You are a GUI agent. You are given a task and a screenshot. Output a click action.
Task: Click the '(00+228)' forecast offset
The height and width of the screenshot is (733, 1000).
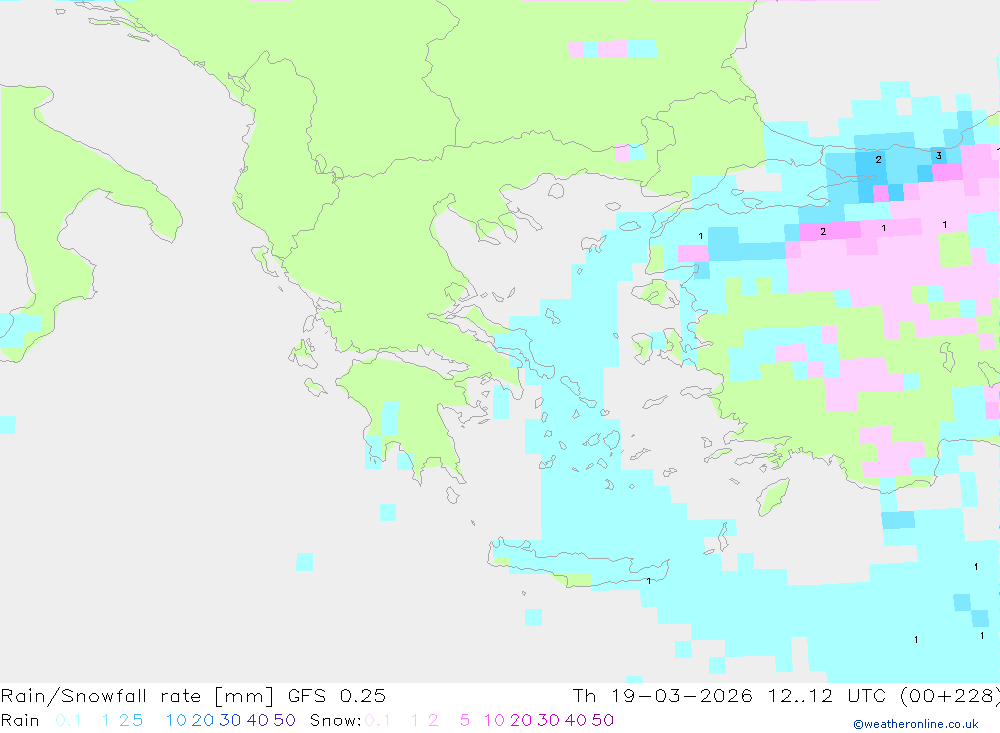[949, 696]
